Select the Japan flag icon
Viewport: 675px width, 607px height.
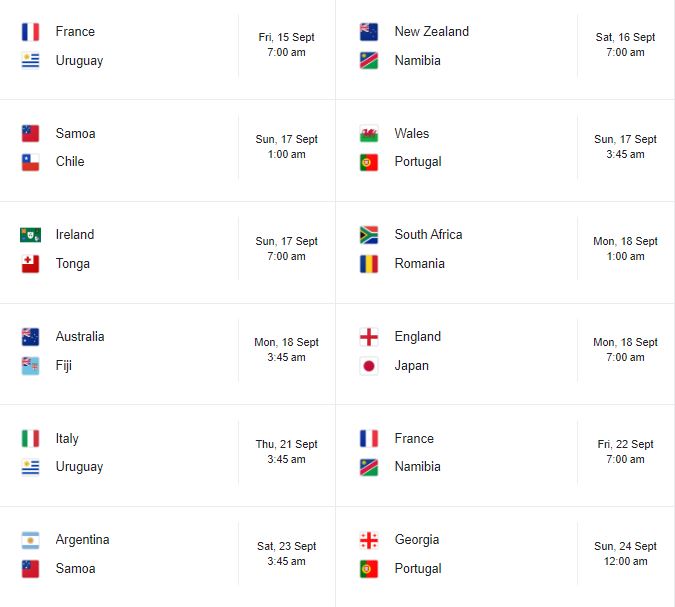(x=369, y=366)
